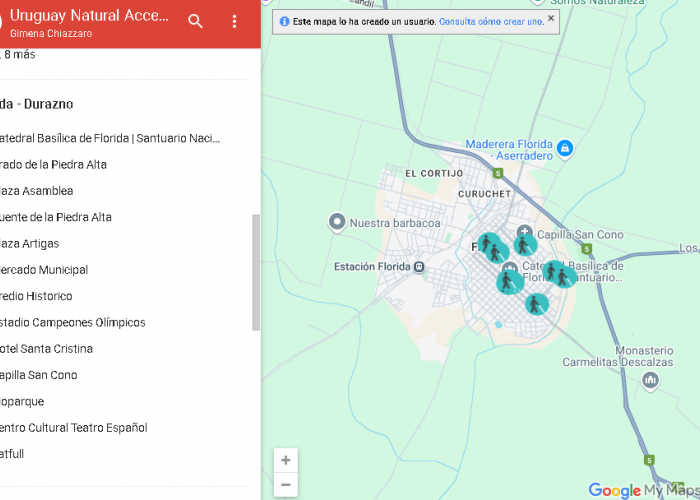Image resolution: width=700 pixels, height=500 pixels.
Task: Close the user-created map notice
Action: click(x=550, y=18)
